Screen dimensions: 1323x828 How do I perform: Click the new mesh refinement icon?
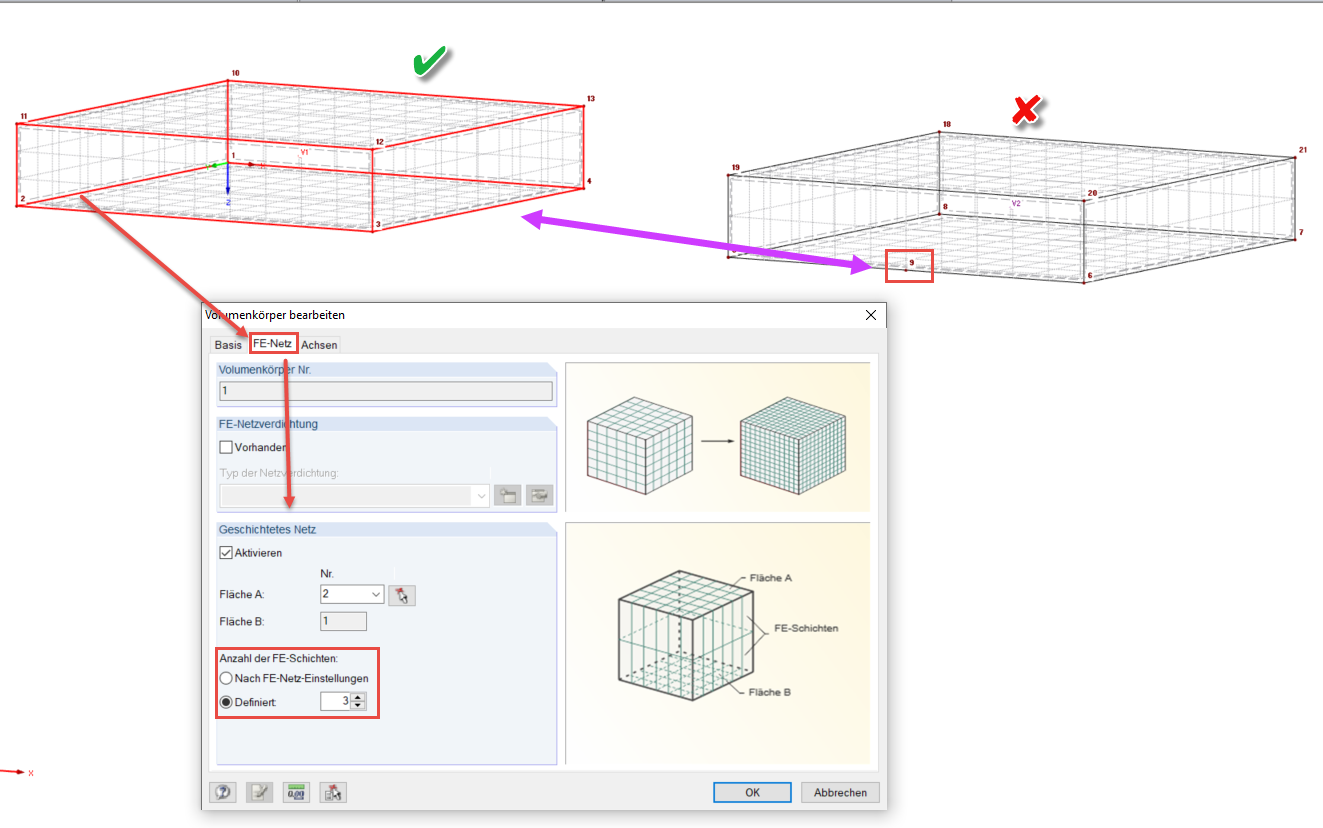coord(507,495)
